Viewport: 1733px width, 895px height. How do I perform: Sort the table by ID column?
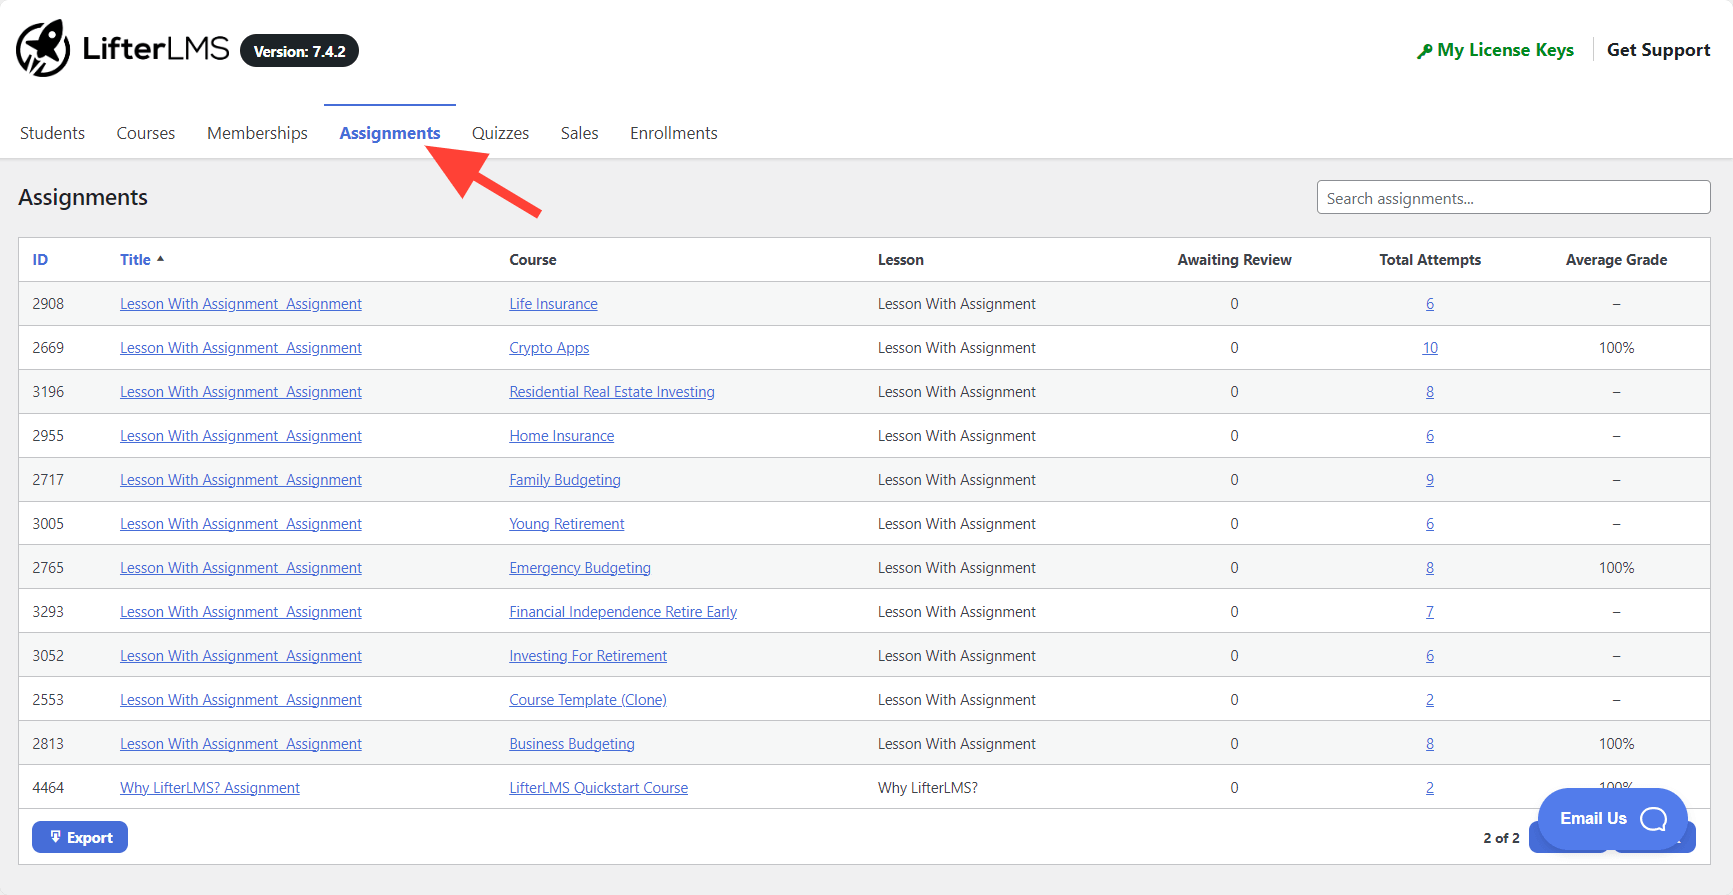[40, 260]
